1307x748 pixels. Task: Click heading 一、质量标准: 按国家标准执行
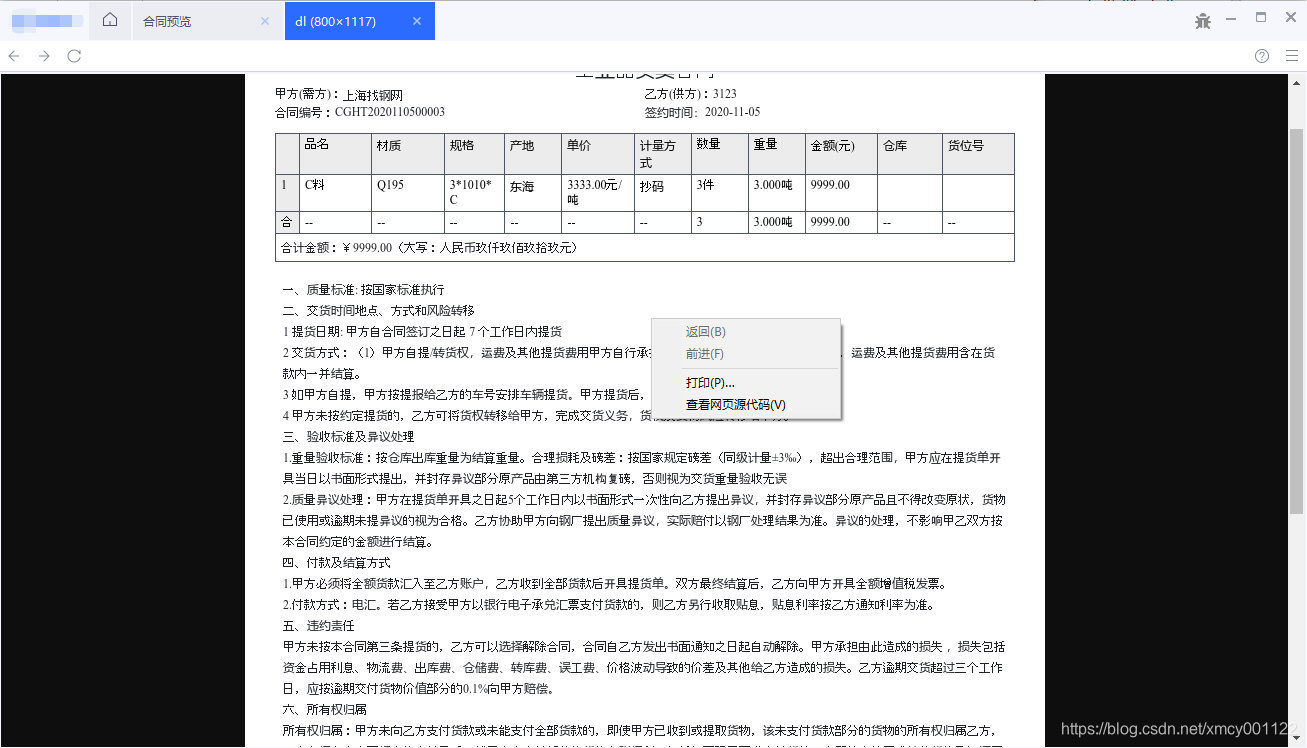click(x=363, y=290)
